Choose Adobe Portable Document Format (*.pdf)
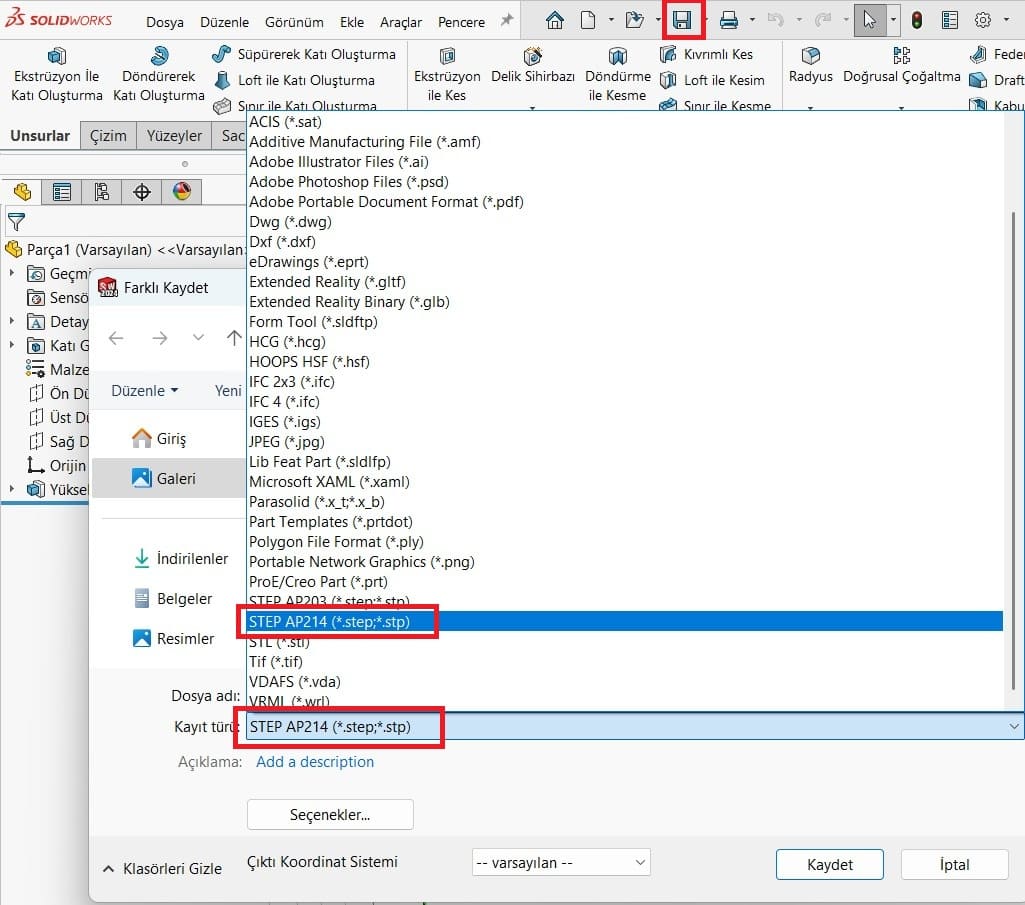Viewport: 1025px width, 905px height. click(624, 201)
